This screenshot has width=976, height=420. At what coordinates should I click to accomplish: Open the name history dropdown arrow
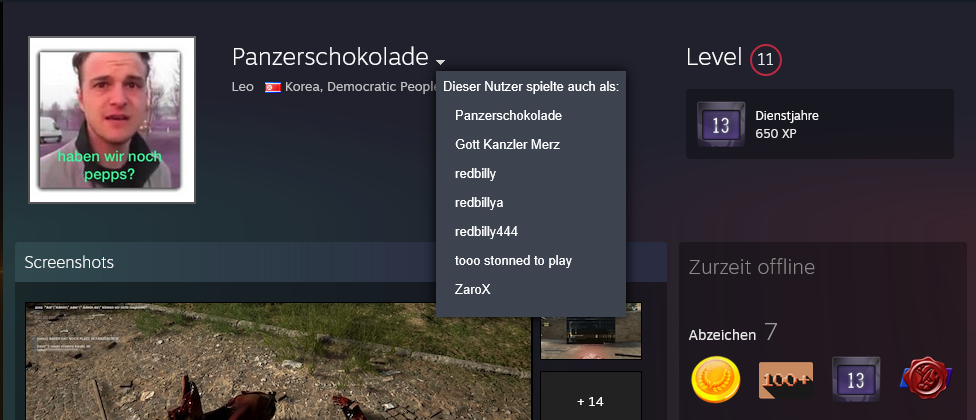point(441,62)
